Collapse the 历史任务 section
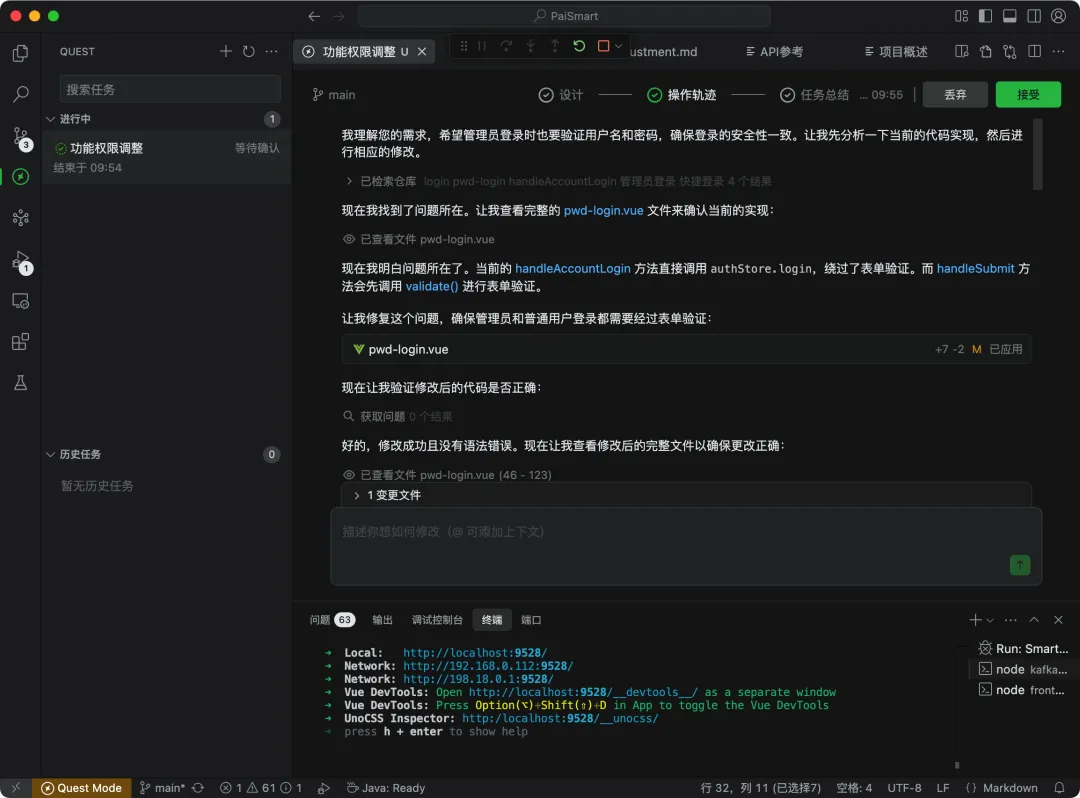 [50, 454]
